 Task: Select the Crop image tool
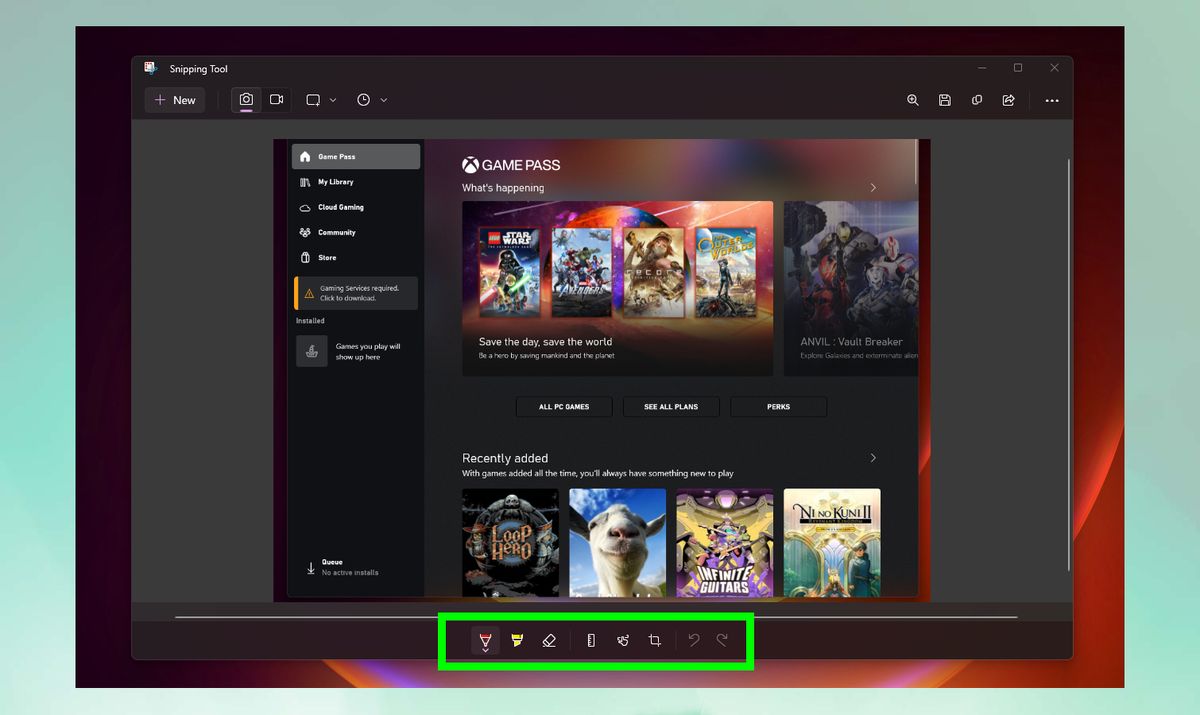tap(654, 640)
